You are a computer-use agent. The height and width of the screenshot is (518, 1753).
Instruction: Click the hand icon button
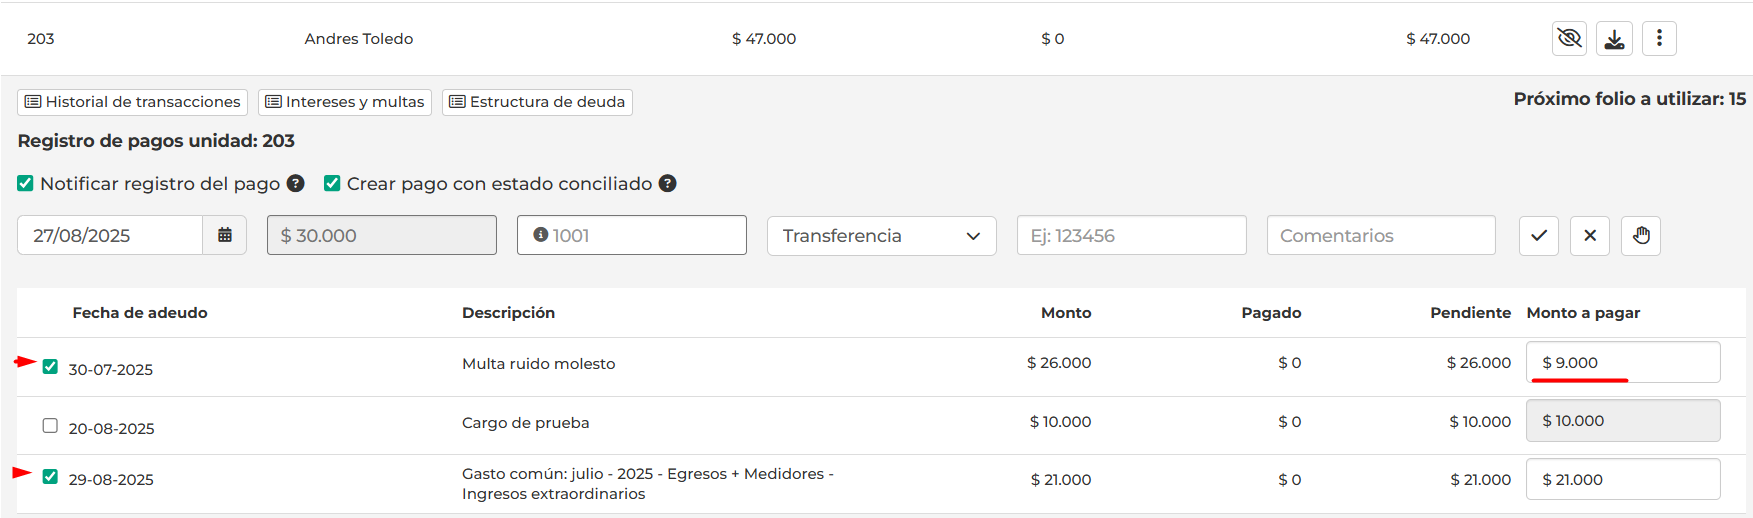click(1641, 236)
